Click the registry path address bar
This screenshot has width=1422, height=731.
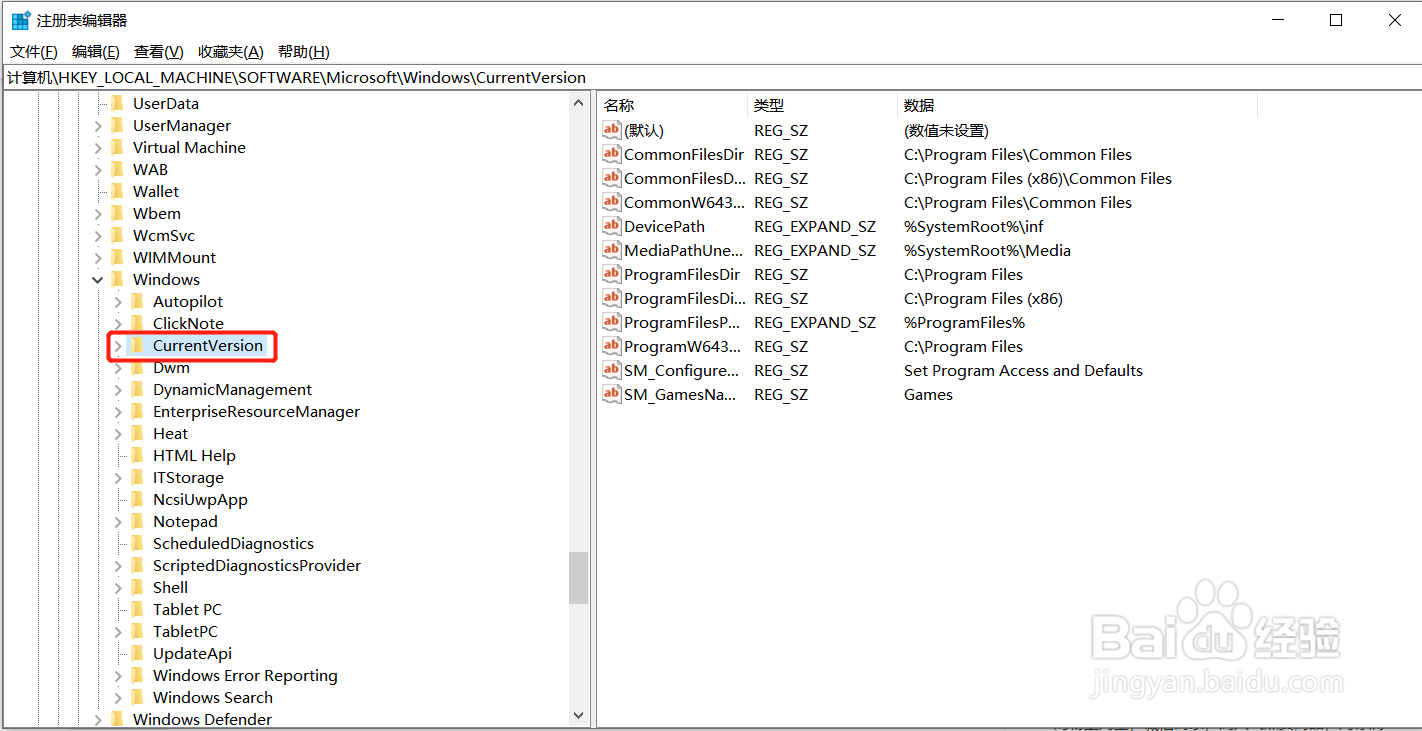710,77
